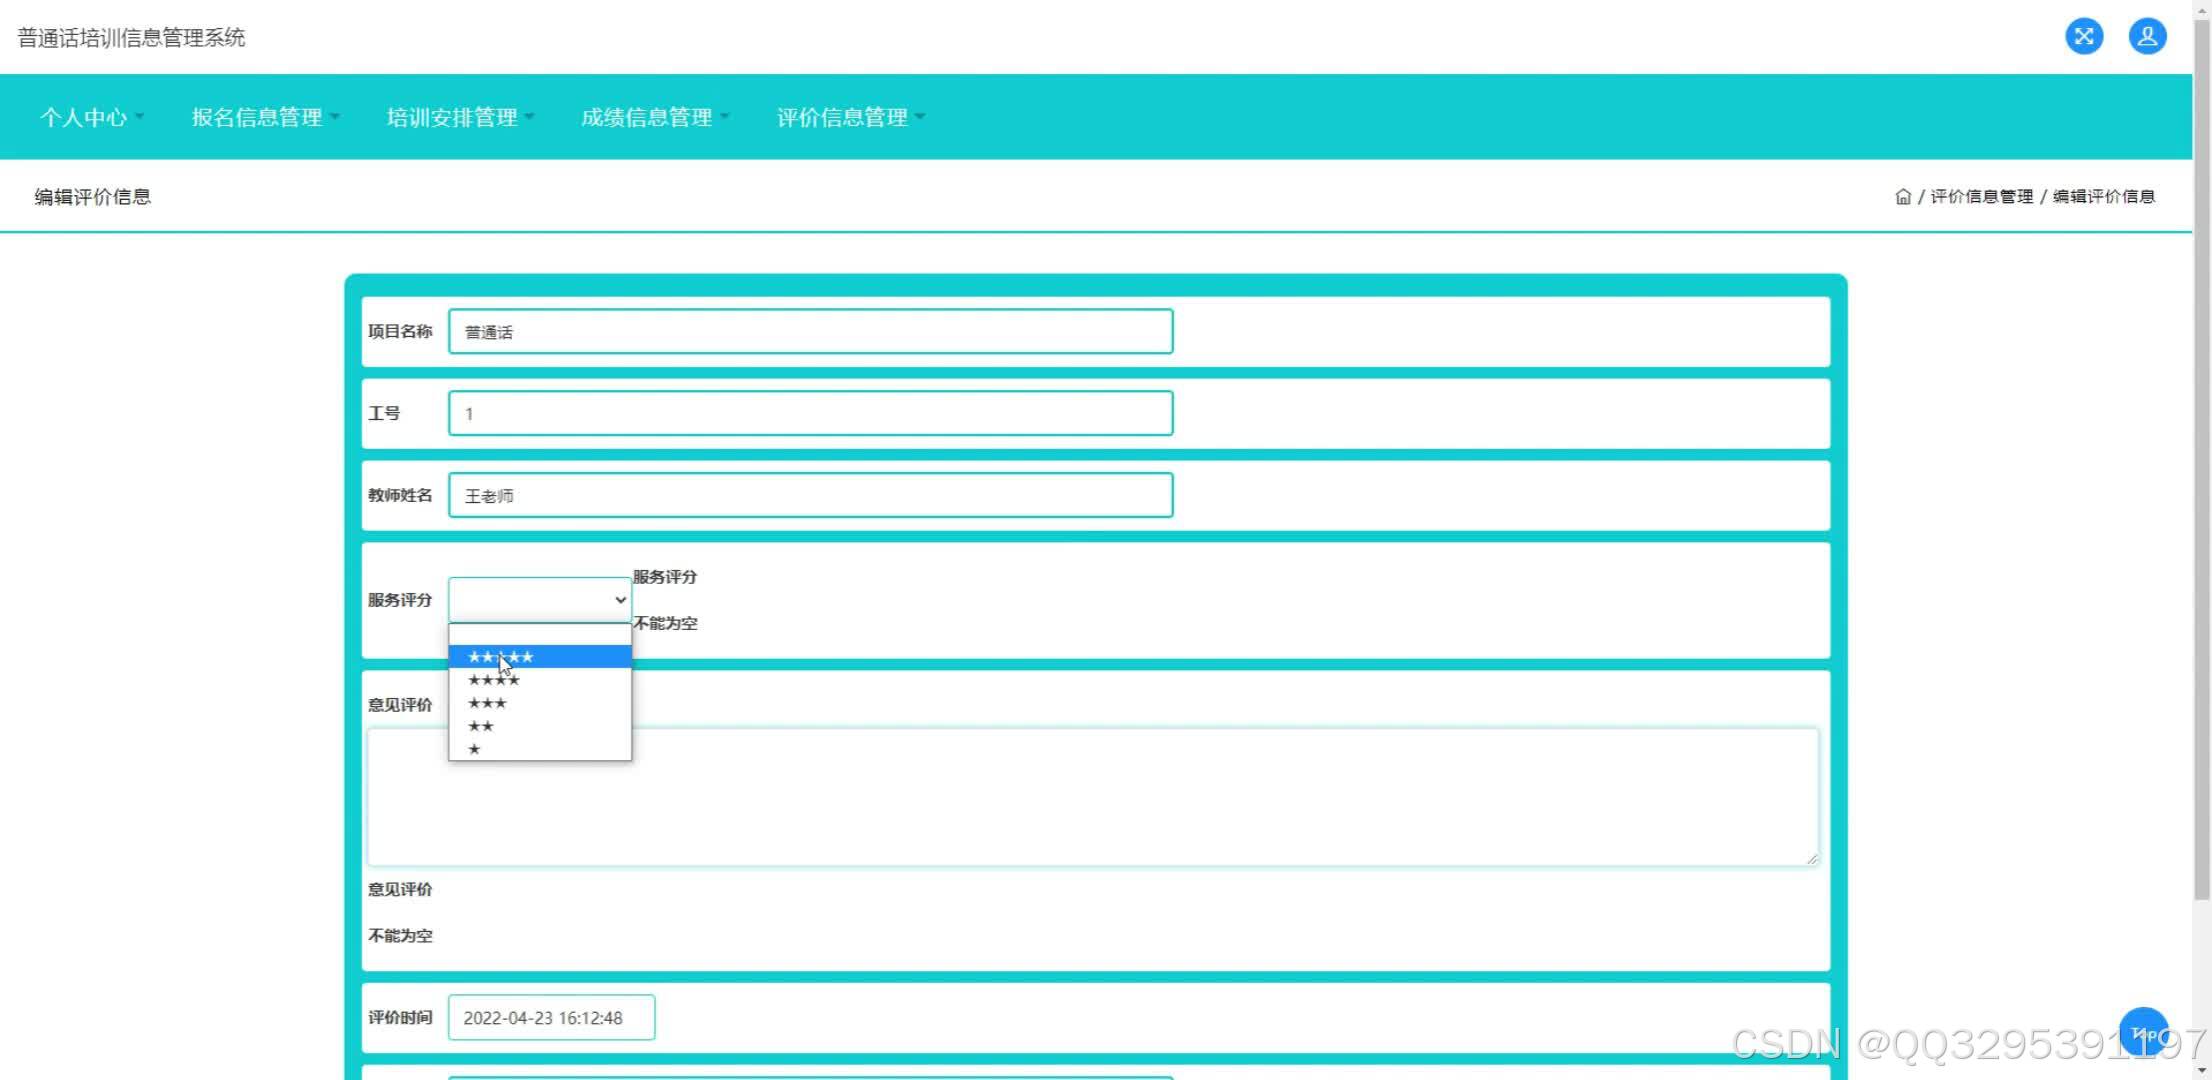Viewport: 2212px width, 1080px height.
Task: Click the 项目名称 input field
Action: 810,332
